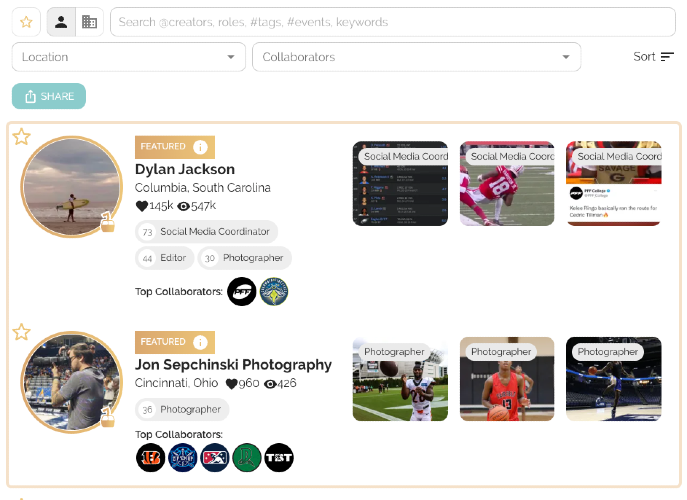Open the Bengals collaborator logo
Viewport: 687px width, 500px height.
tap(150, 457)
